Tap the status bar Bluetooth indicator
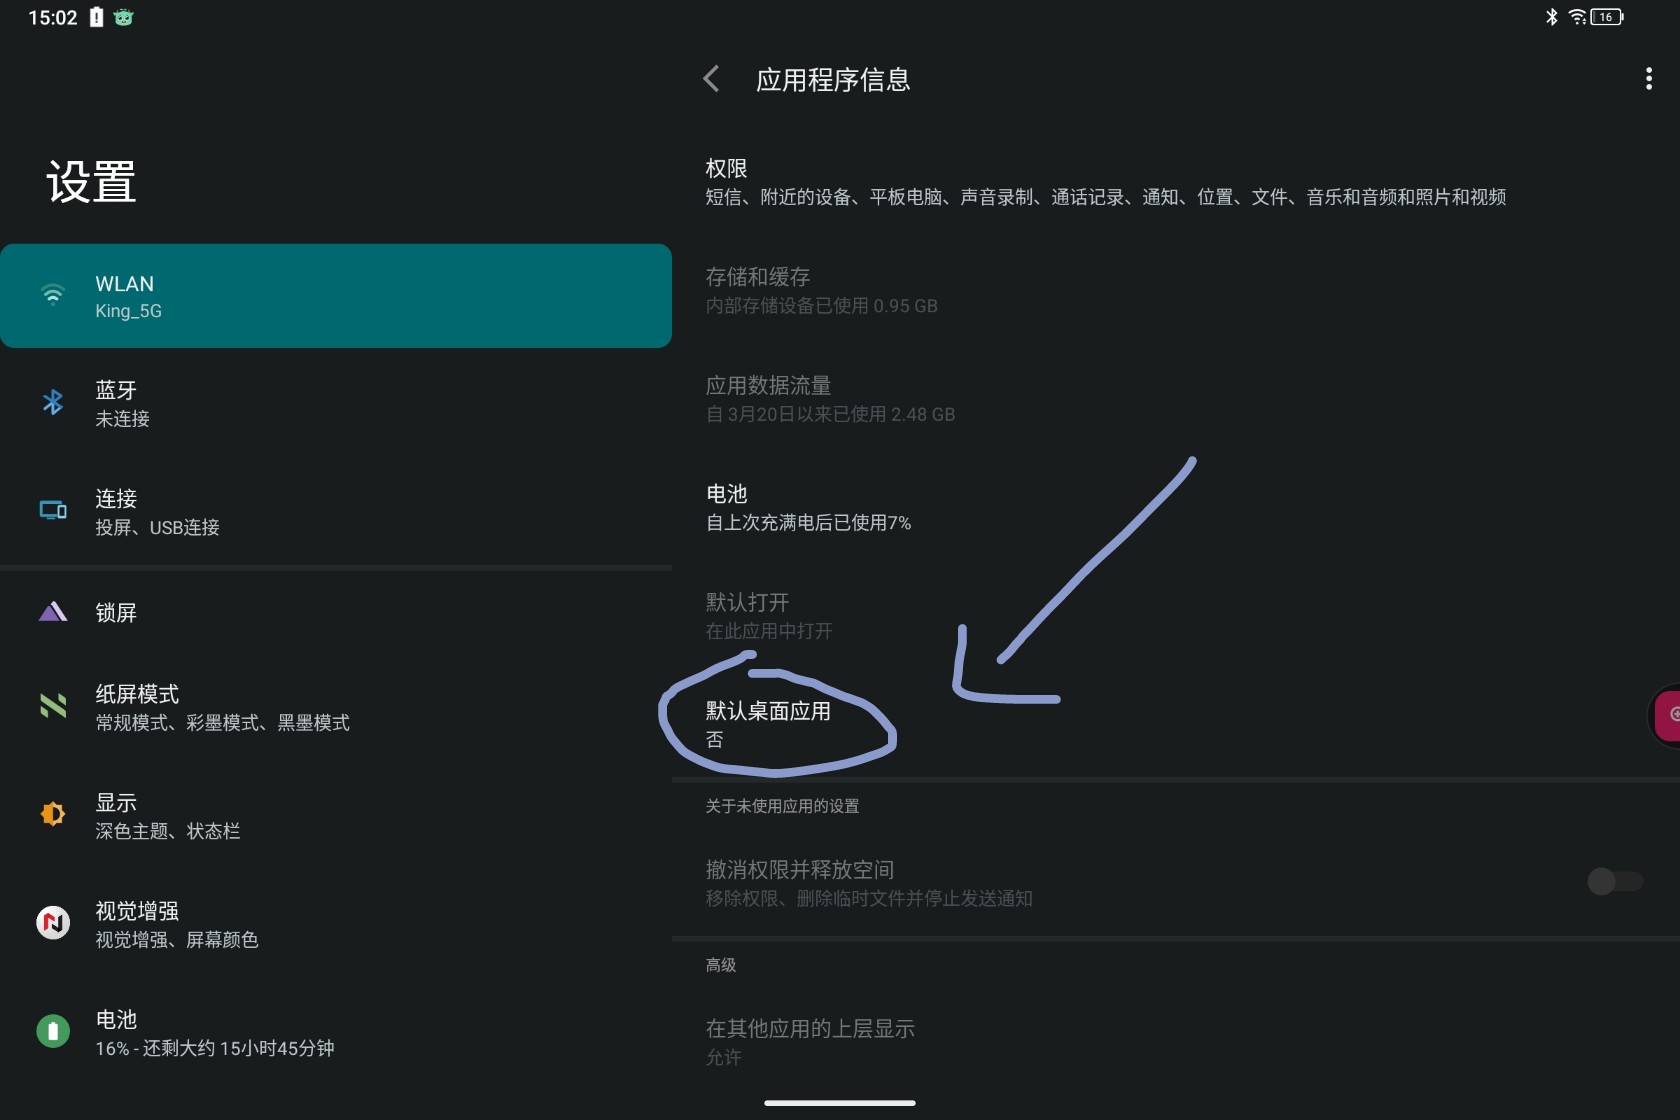The image size is (1680, 1120). (1552, 17)
